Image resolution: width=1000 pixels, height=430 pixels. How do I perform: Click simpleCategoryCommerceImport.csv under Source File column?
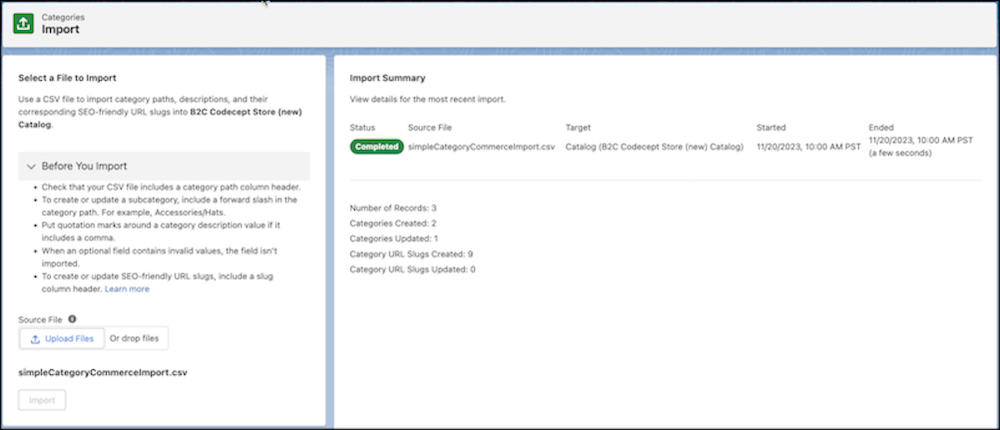coord(482,147)
